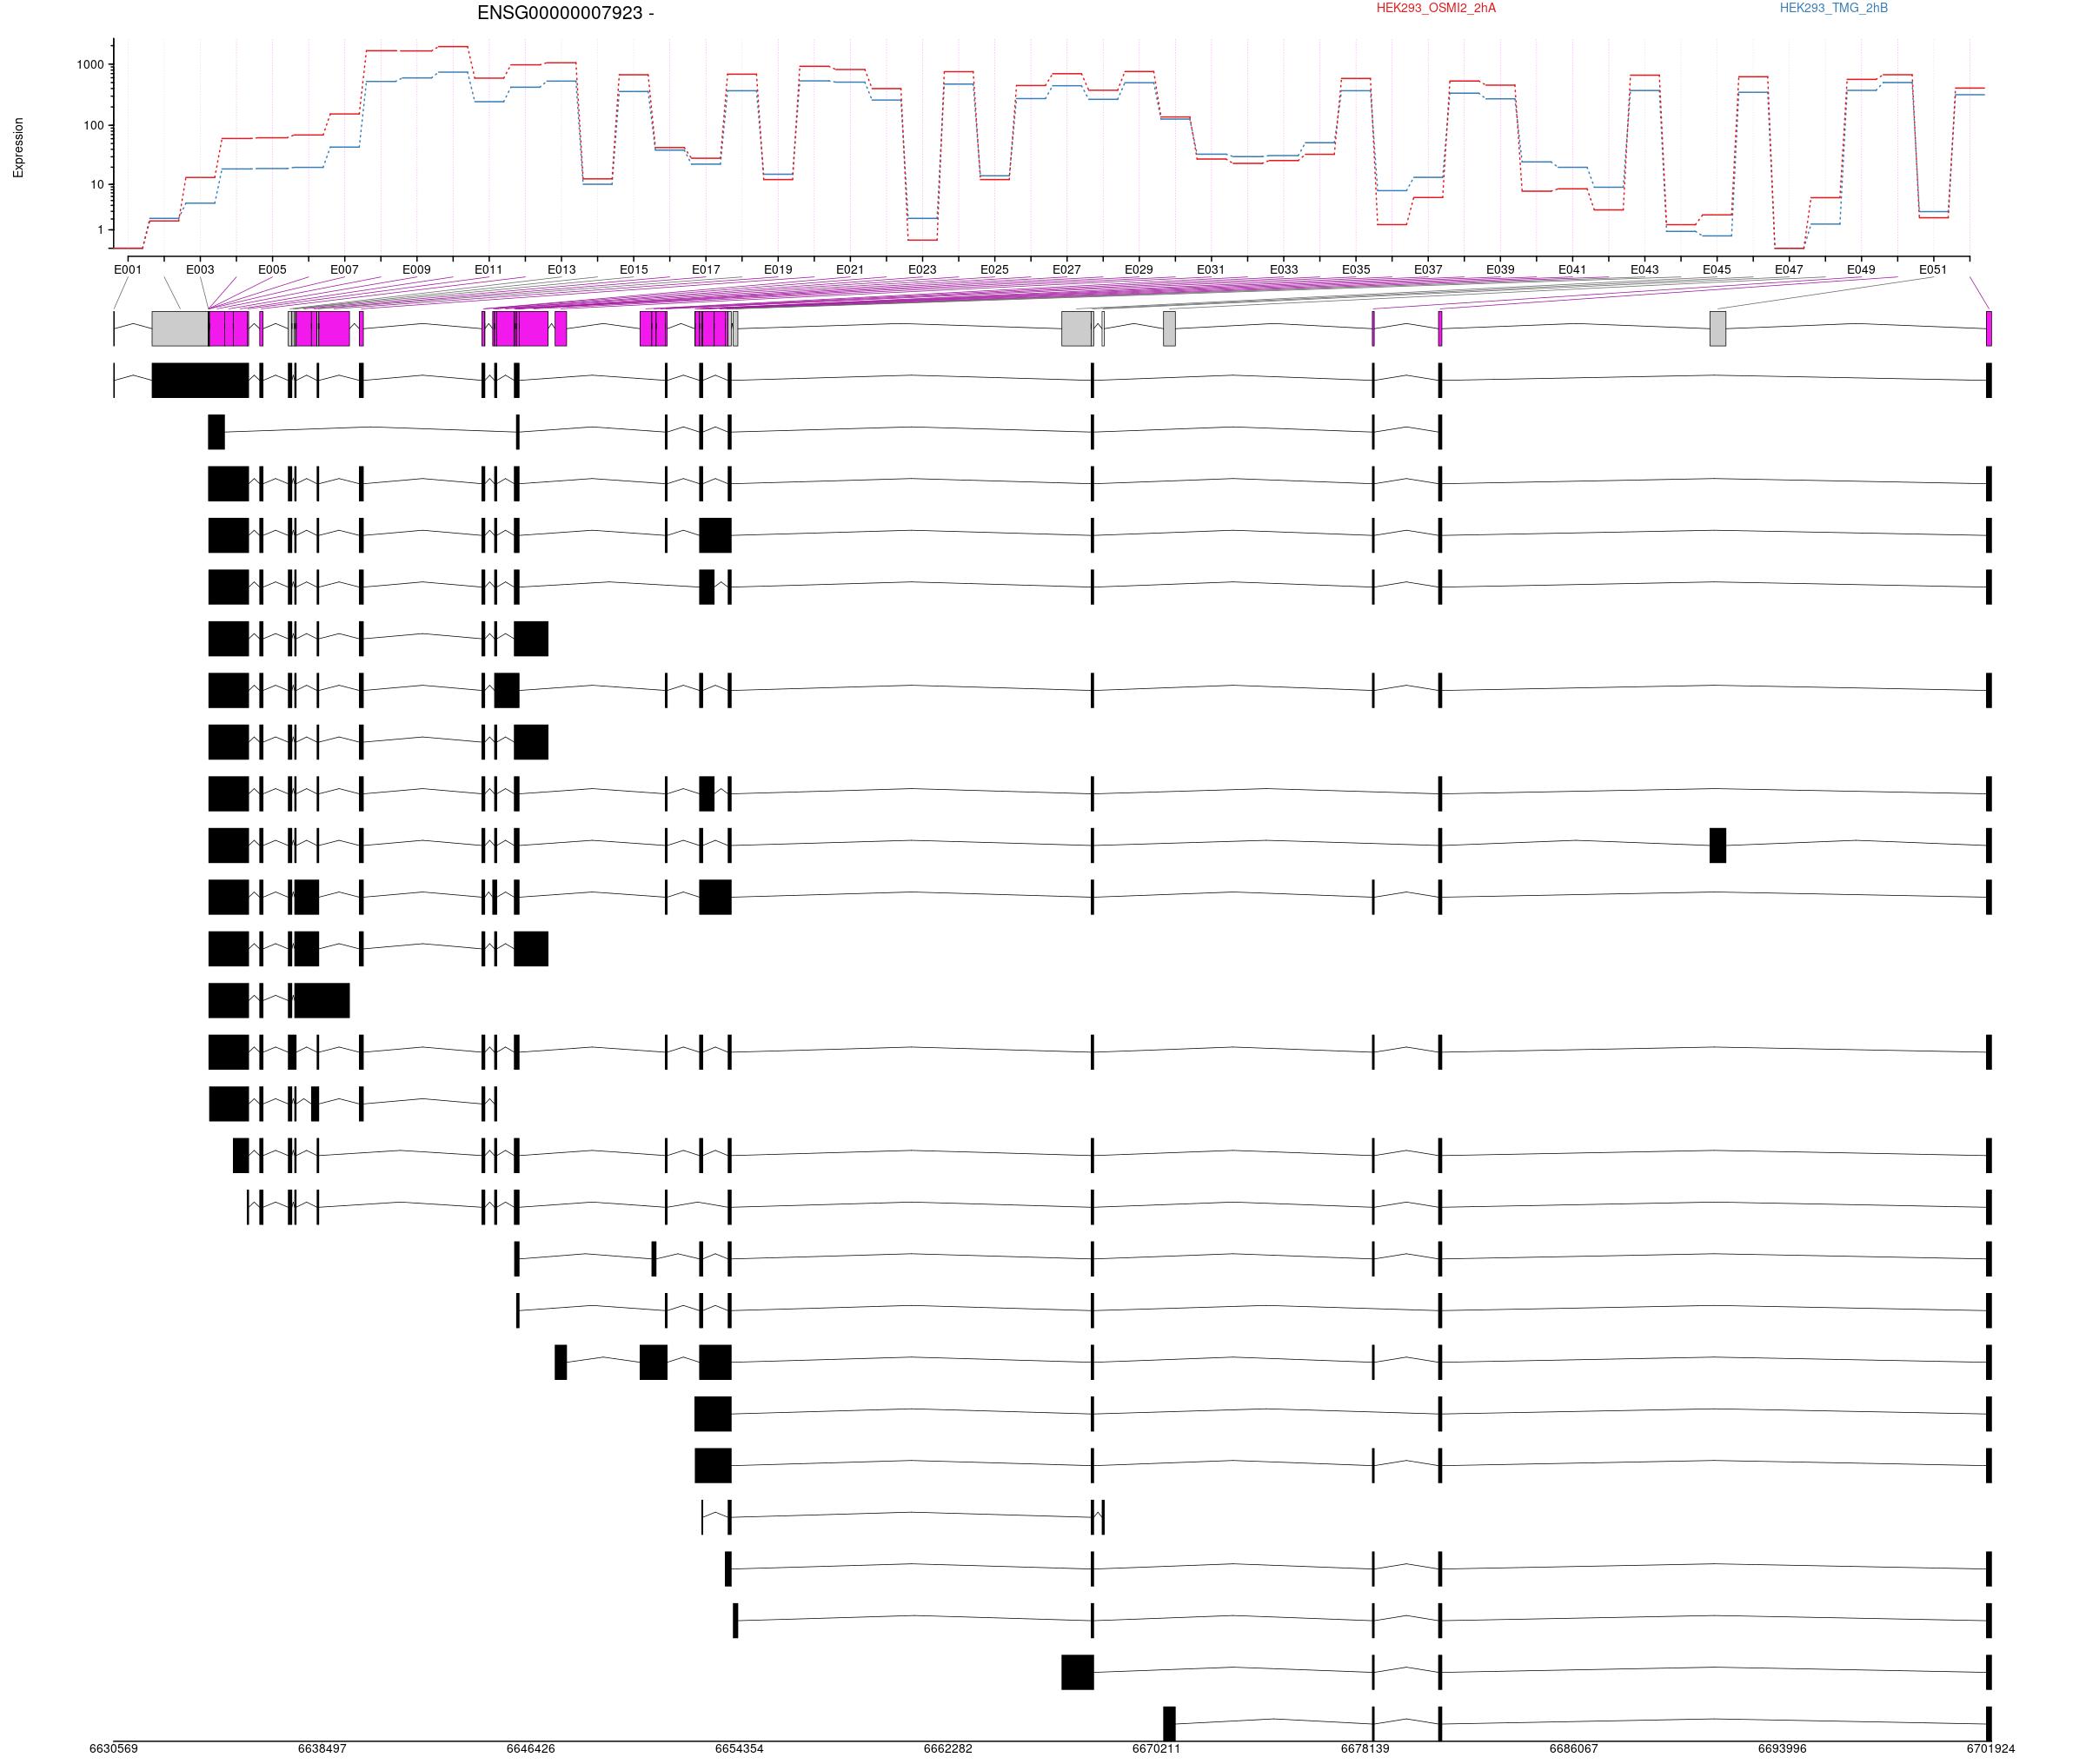Click first black exon of bottom-most transcript
This screenshot has width=2086, height=1764.
[1169, 1724]
